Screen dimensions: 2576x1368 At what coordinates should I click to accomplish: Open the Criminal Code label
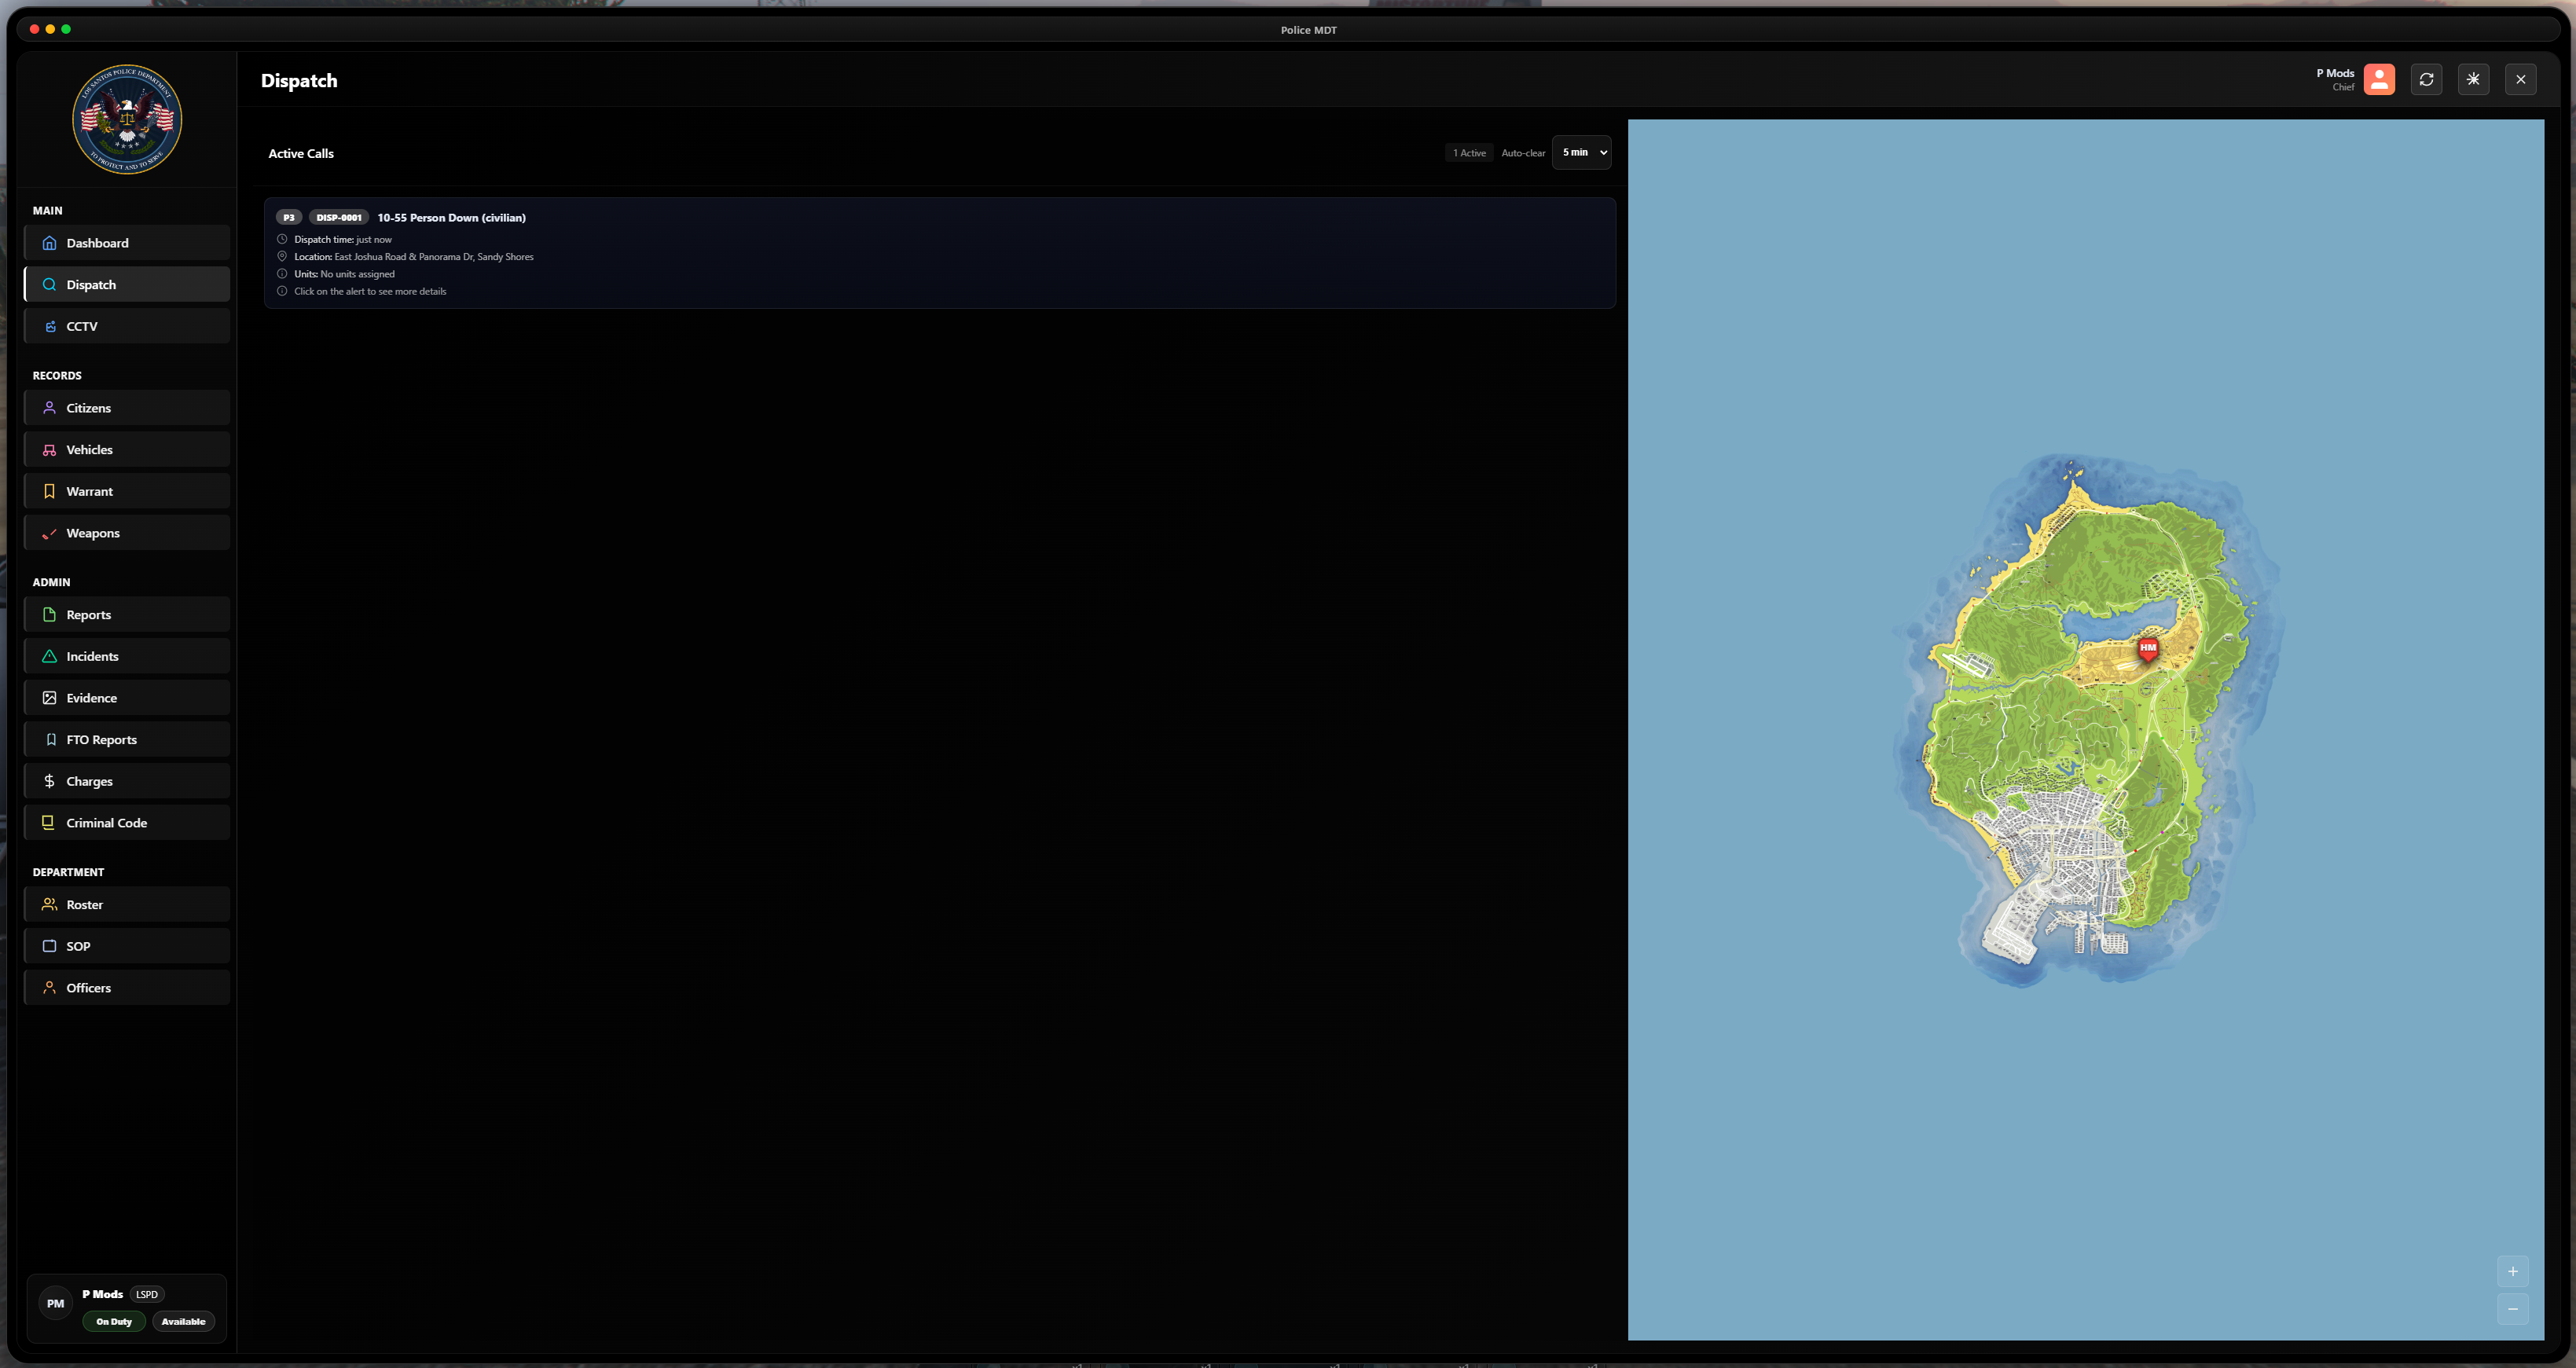[107, 823]
